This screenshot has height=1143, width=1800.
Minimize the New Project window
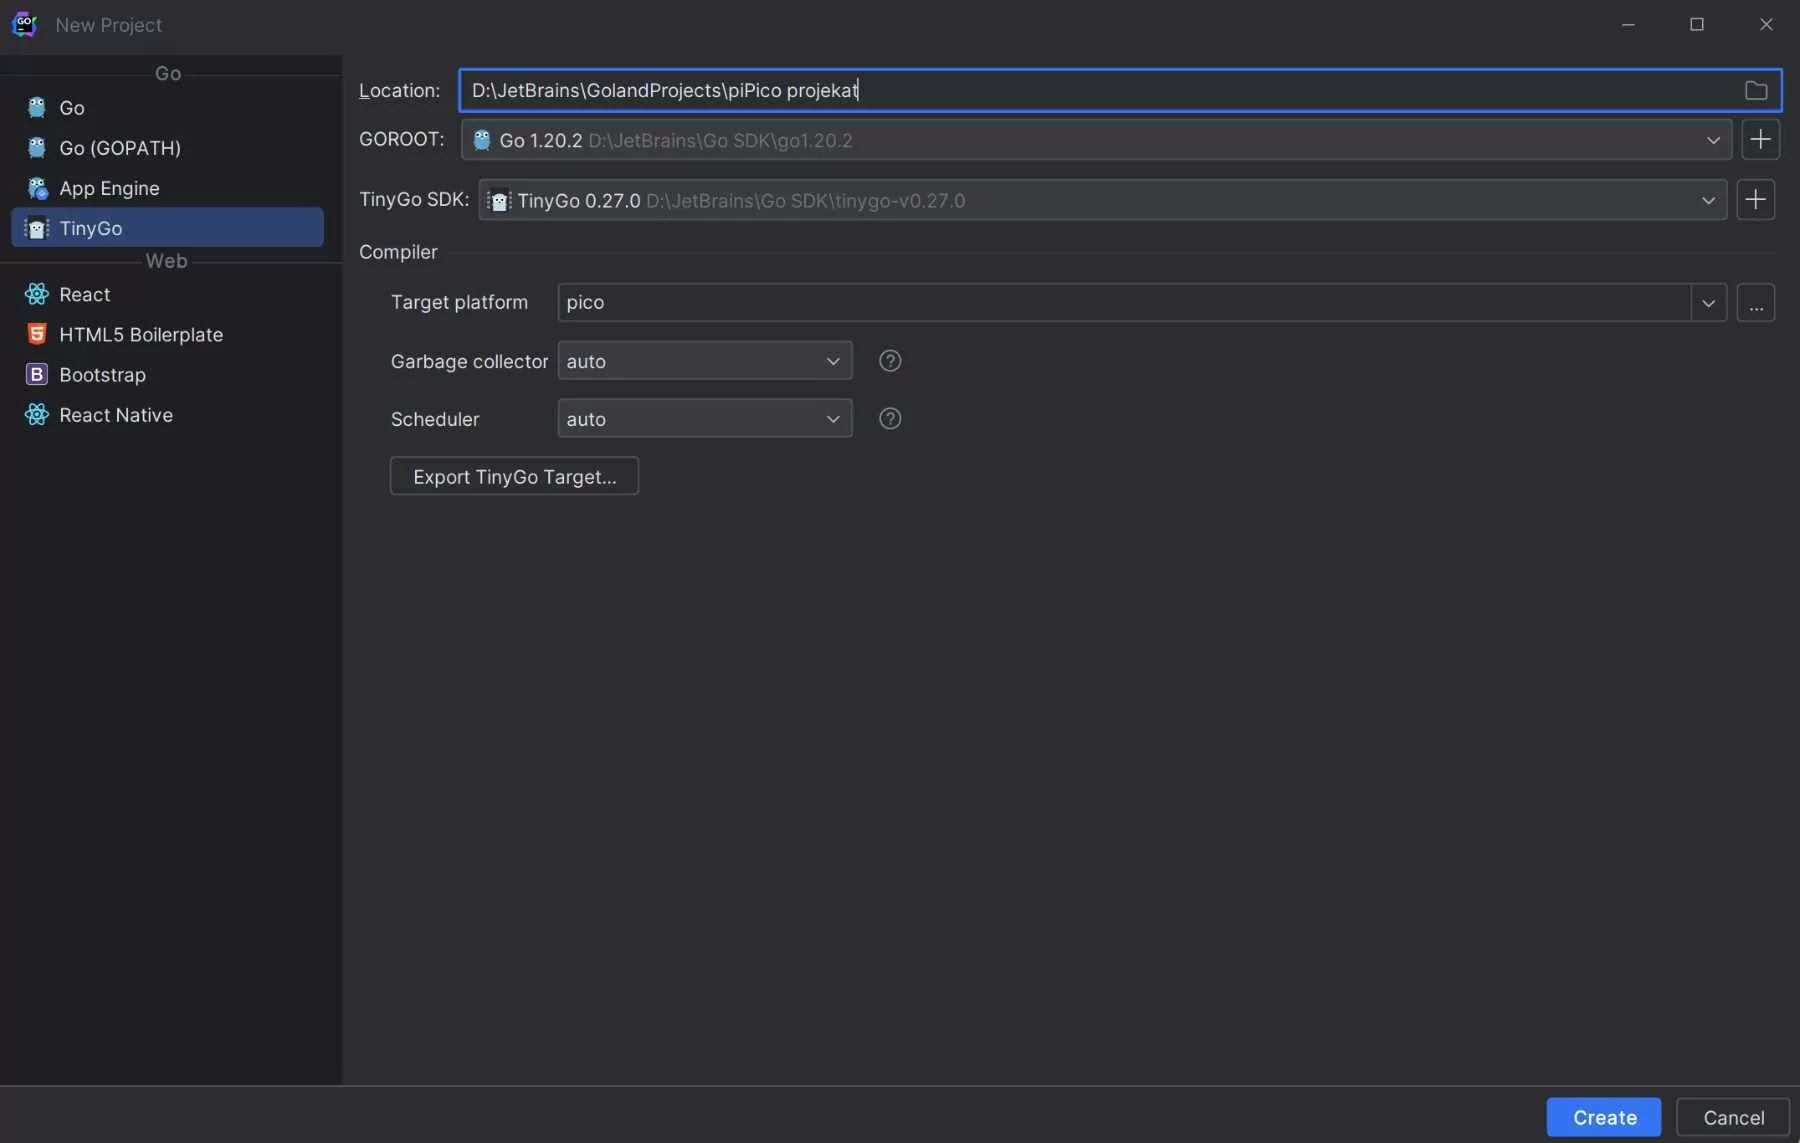(x=1628, y=24)
